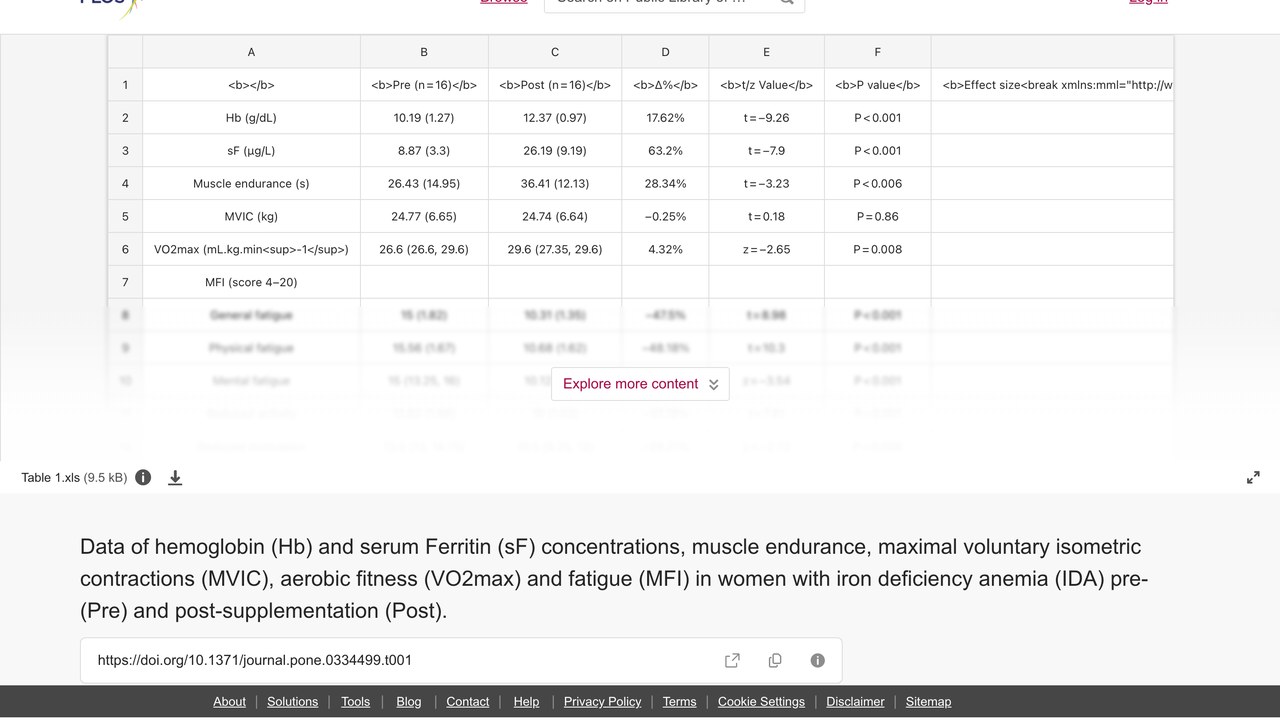Open the Tools footer link
The image size is (1280, 720).
[x=355, y=702]
